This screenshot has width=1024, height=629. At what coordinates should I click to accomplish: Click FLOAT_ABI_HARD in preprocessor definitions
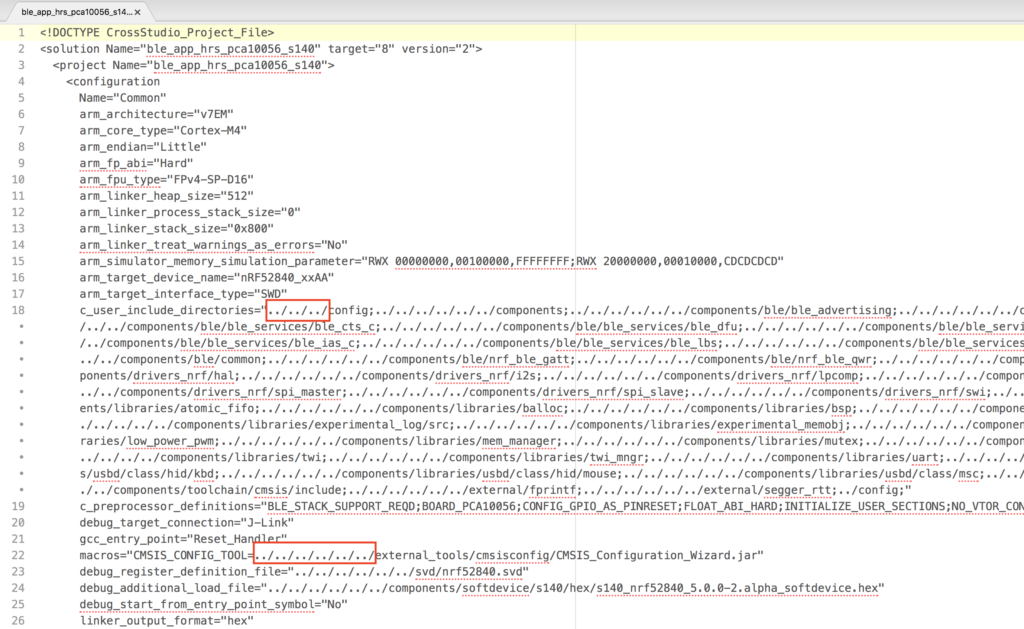[731, 506]
